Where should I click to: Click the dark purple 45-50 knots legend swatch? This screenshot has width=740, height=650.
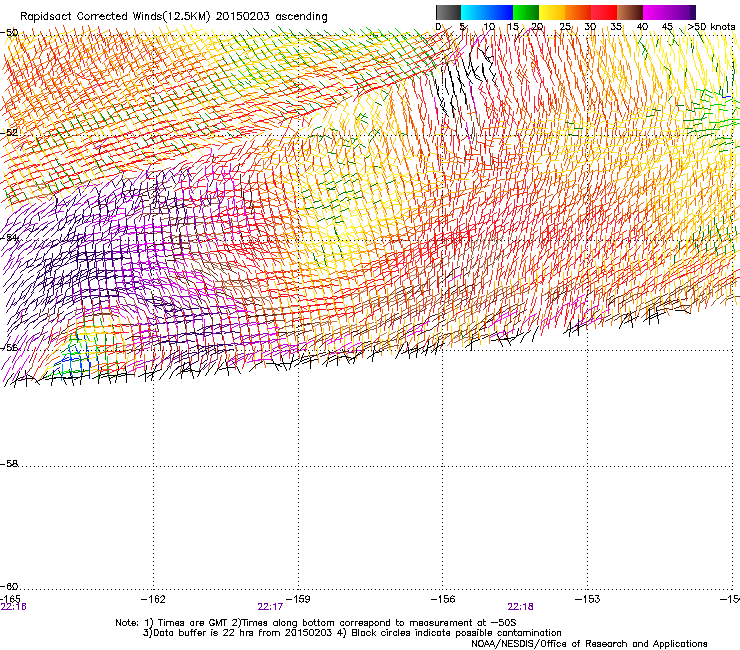coord(682,12)
